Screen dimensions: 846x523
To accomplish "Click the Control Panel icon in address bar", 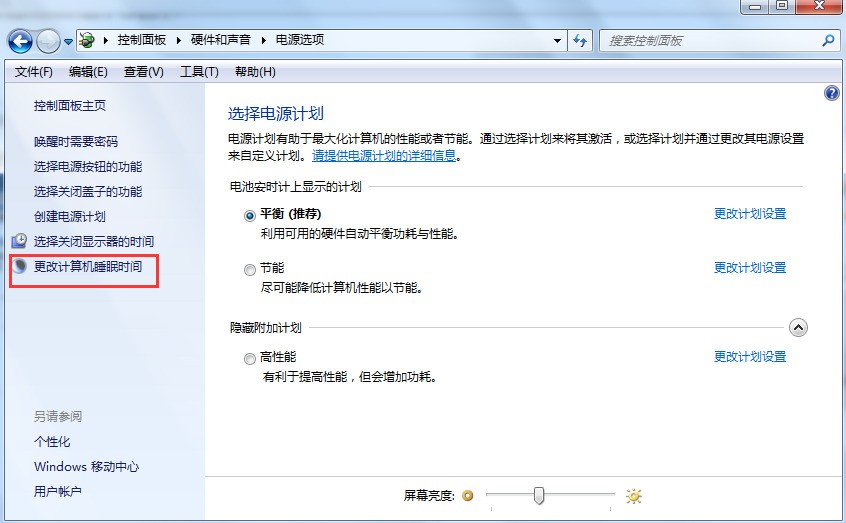I will 87,40.
